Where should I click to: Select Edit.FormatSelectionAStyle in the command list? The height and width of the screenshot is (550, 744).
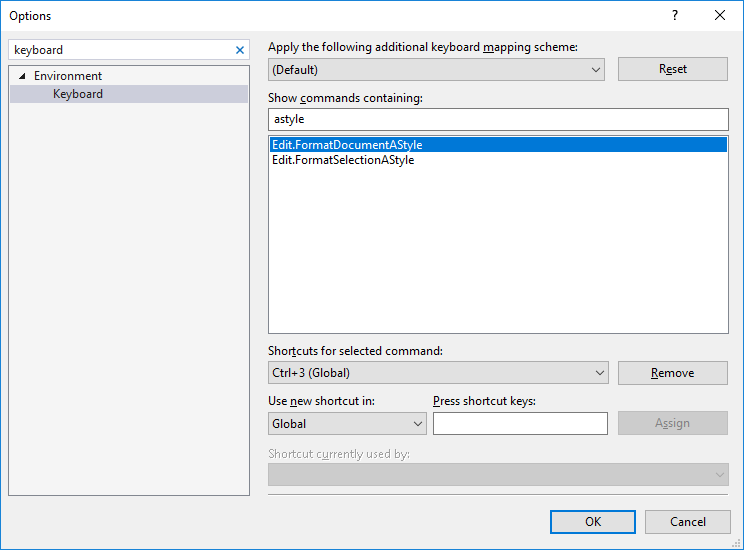coord(343,160)
